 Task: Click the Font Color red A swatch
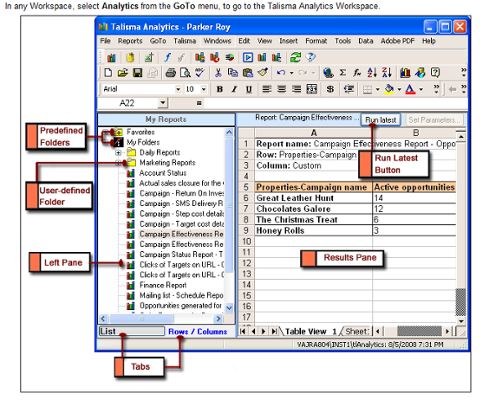[x=410, y=89]
